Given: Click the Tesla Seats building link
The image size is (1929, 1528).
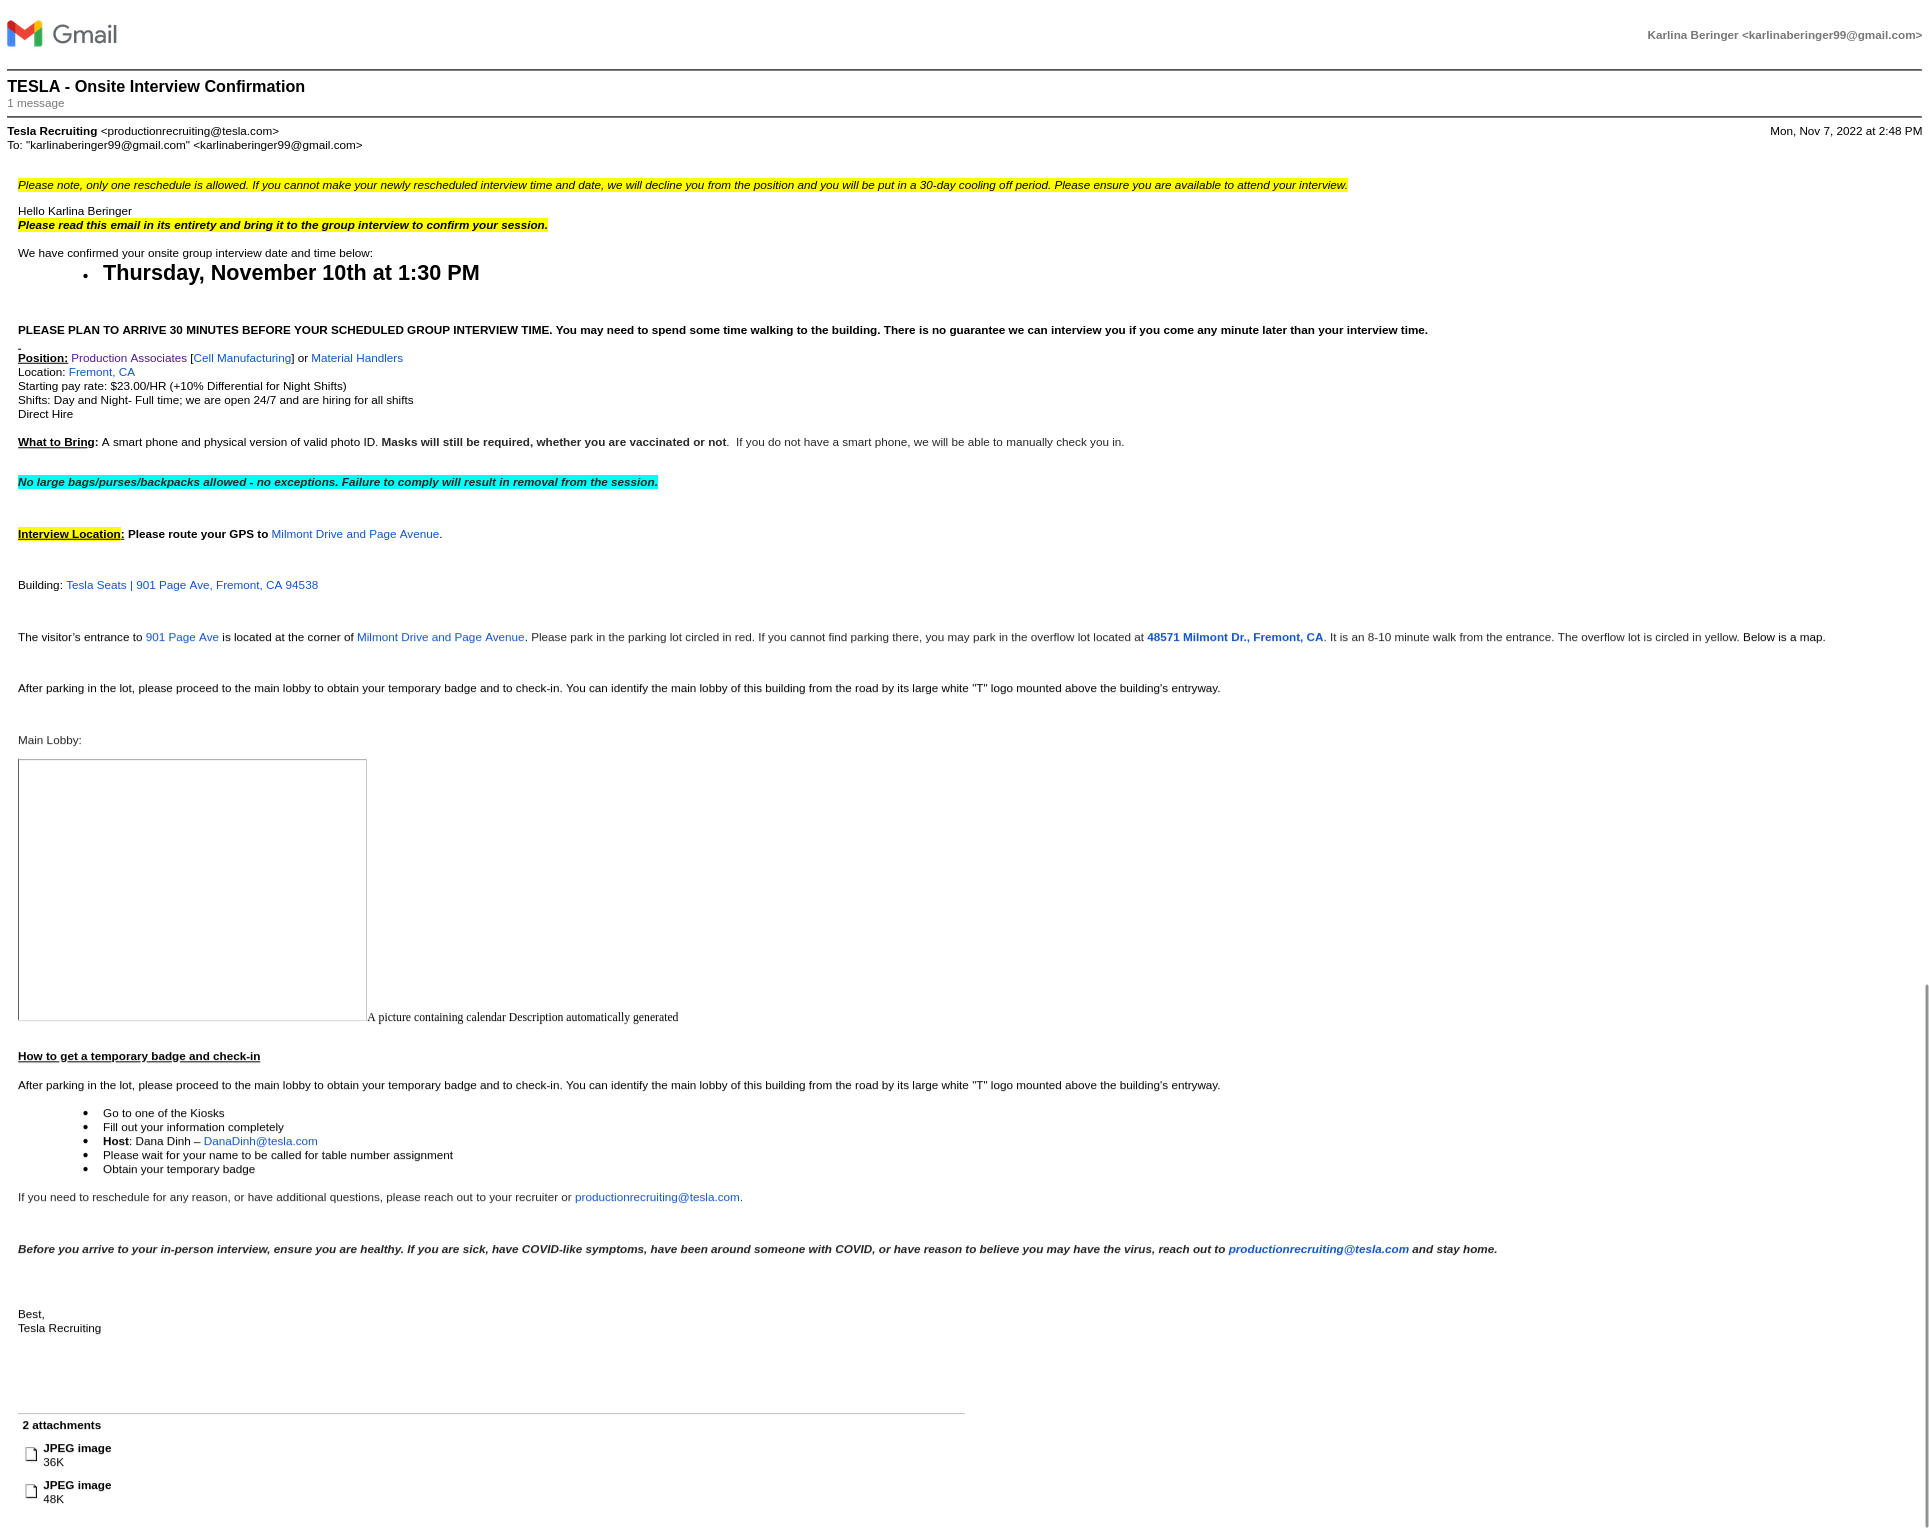Looking at the screenshot, I should pyautogui.click(x=96, y=585).
